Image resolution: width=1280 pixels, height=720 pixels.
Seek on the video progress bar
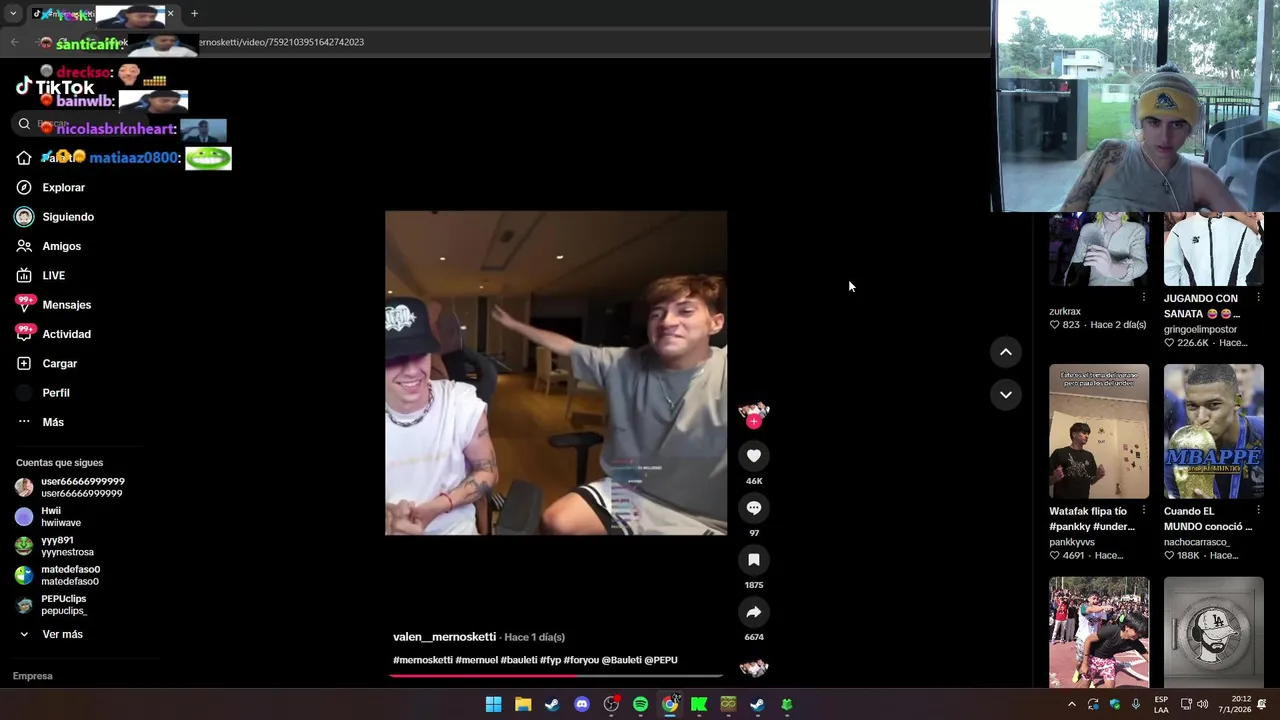556,675
